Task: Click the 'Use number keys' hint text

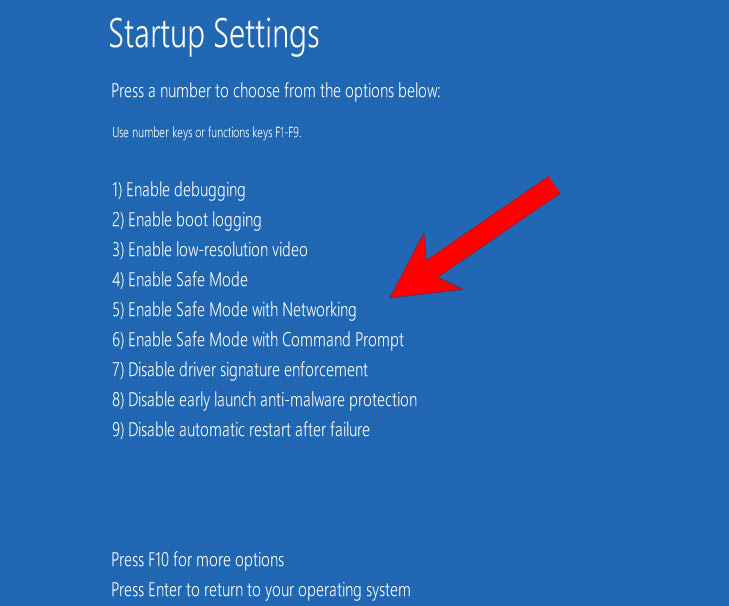Action: (206, 132)
